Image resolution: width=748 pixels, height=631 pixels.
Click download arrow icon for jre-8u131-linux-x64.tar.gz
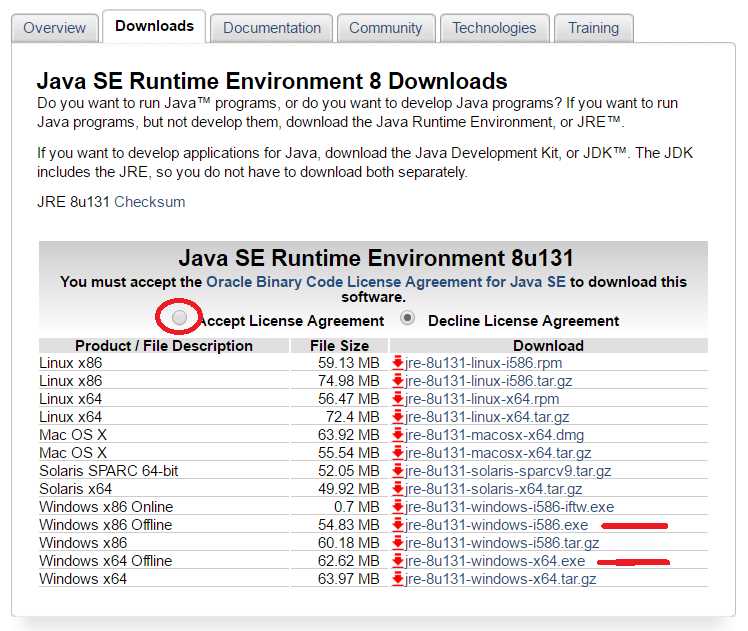pos(397,417)
